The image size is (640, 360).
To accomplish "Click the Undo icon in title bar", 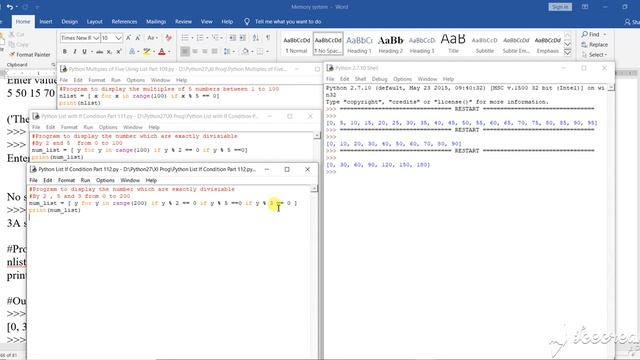I will (x=10, y=7).
